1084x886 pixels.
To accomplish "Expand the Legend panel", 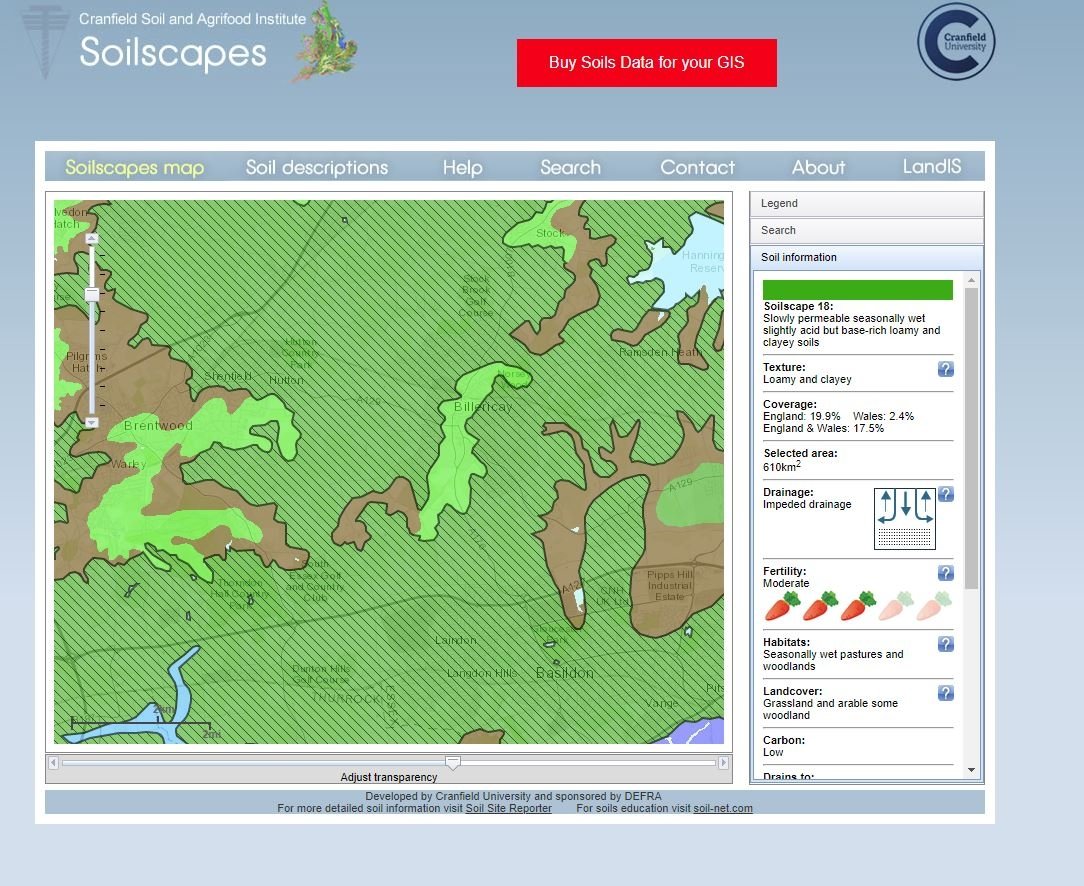I will [x=867, y=204].
